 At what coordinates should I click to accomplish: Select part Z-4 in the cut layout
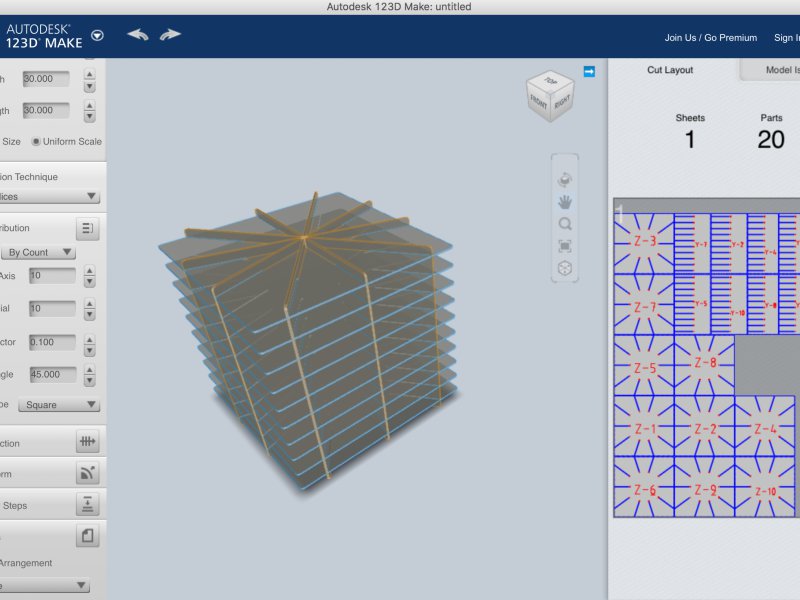pos(765,426)
